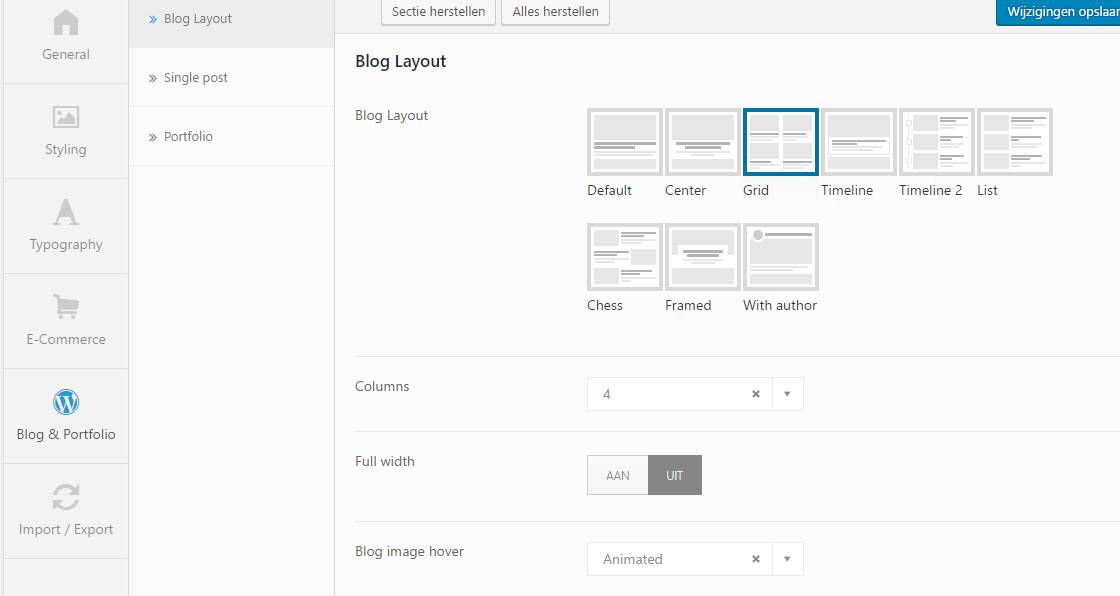Open the Import / Export section
The height and width of the screenshot is (596, 1120).
click(x=66, y=511)
